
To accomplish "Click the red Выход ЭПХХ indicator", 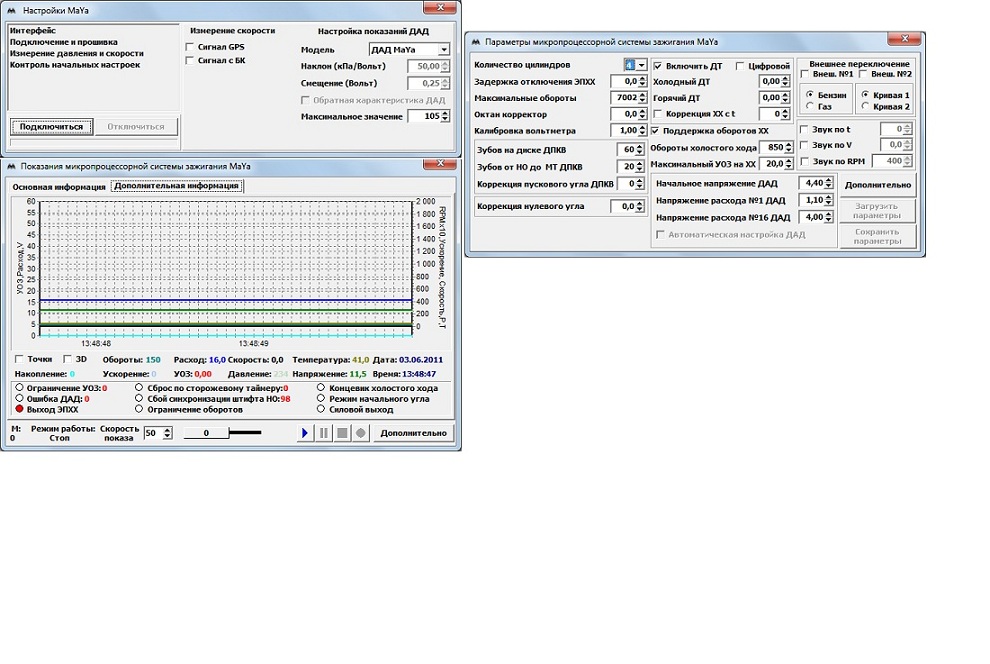I will point(19,410).
